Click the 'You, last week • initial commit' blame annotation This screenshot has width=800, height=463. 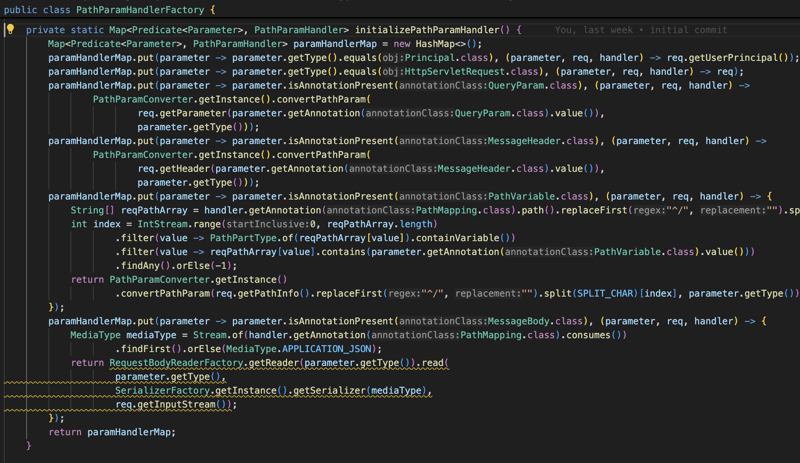tap(641, 30)
